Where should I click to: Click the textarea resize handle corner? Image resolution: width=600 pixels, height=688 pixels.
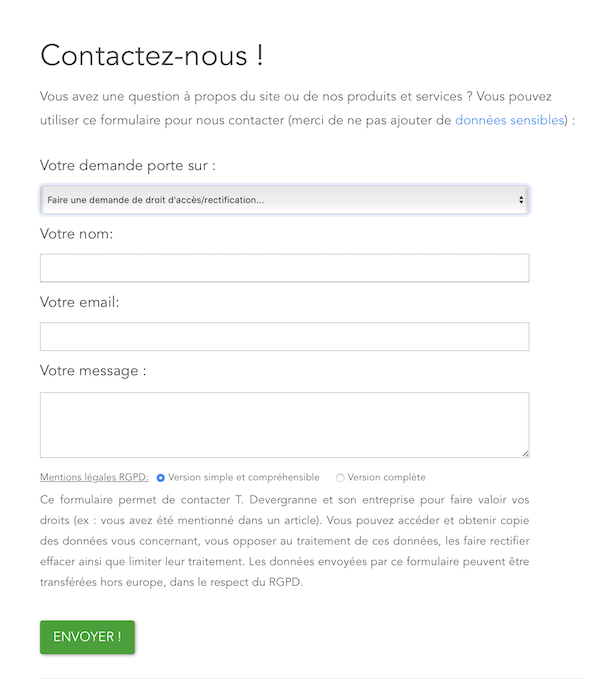[x=525, y=454]
